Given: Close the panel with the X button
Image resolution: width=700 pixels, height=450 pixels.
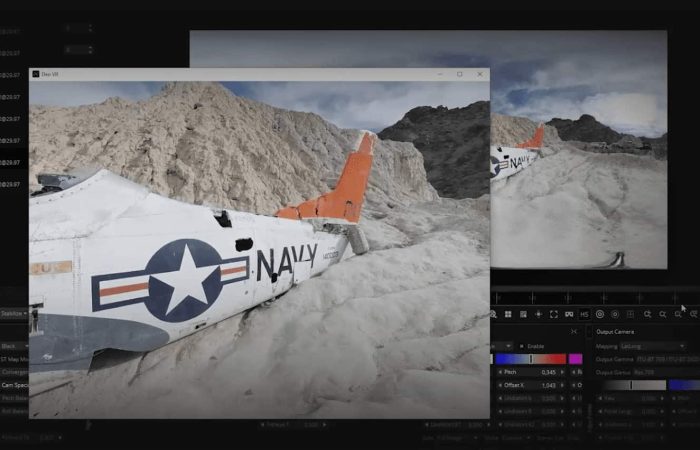Looking at the screenshot, I should point(573,331).
